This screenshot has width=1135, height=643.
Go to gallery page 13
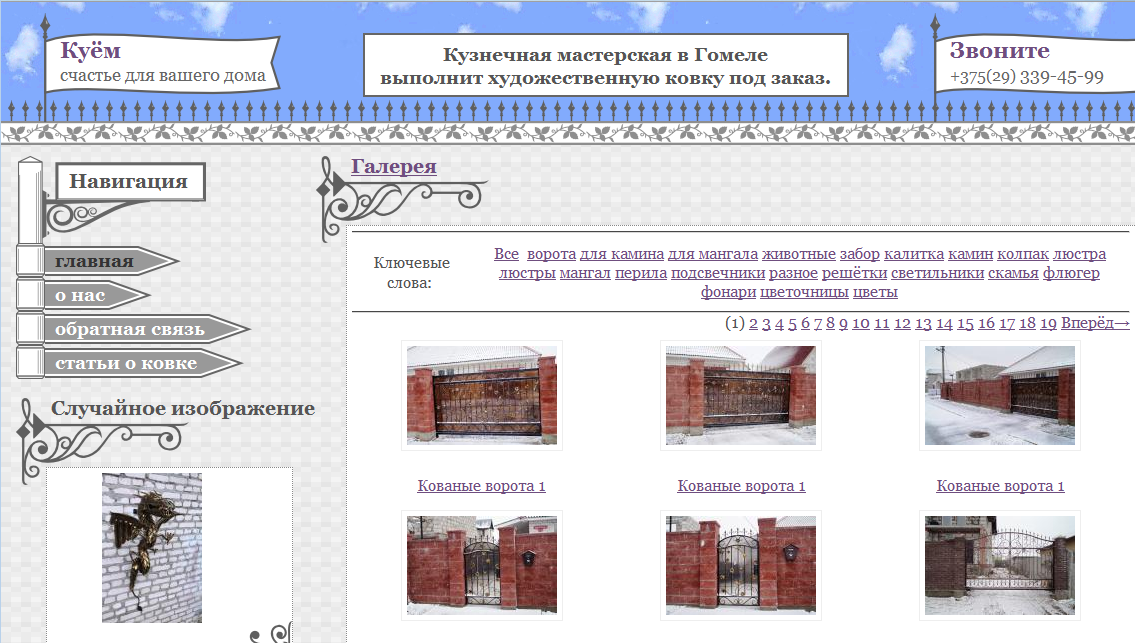coord(924,323)
